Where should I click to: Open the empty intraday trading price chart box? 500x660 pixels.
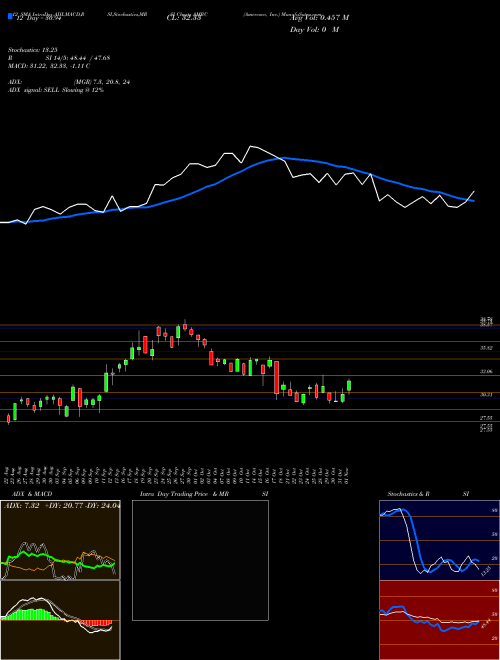tap(200, 560)
